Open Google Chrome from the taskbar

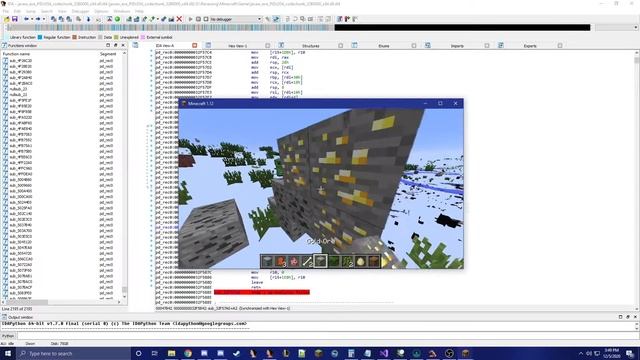(188, 353)
